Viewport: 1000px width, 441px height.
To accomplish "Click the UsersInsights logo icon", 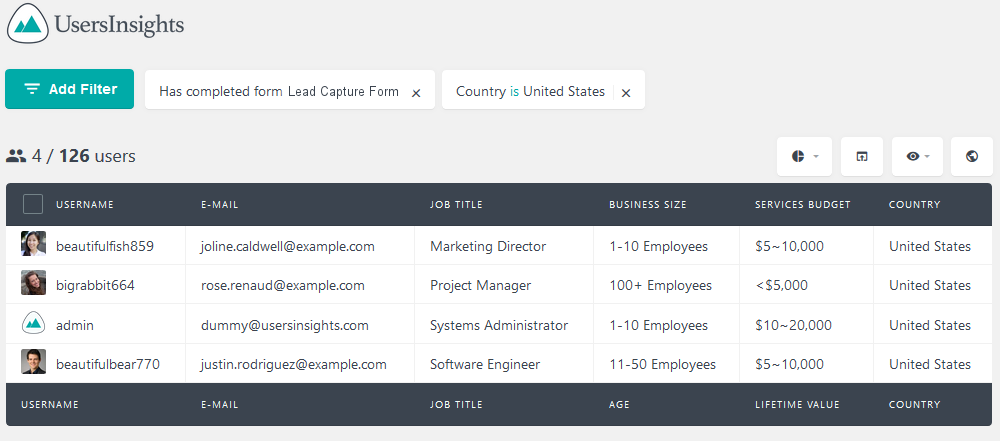I will coord(28,24).
